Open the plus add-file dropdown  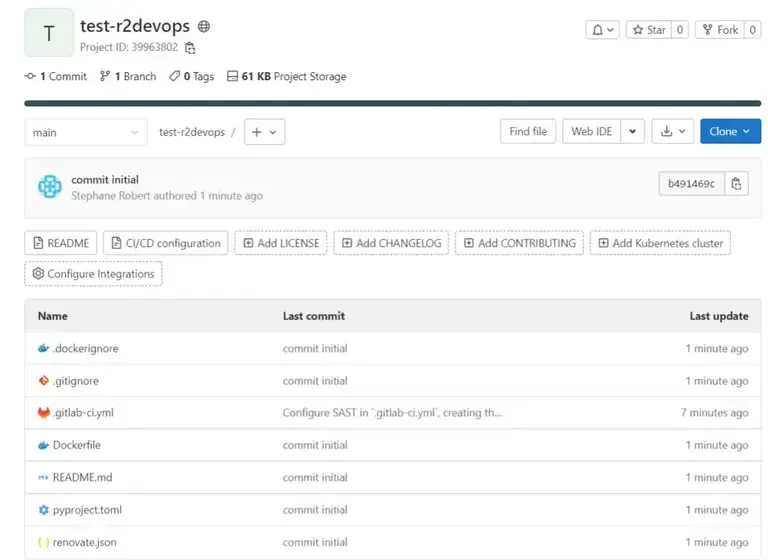pyautogui.click(x=264, y=132)
